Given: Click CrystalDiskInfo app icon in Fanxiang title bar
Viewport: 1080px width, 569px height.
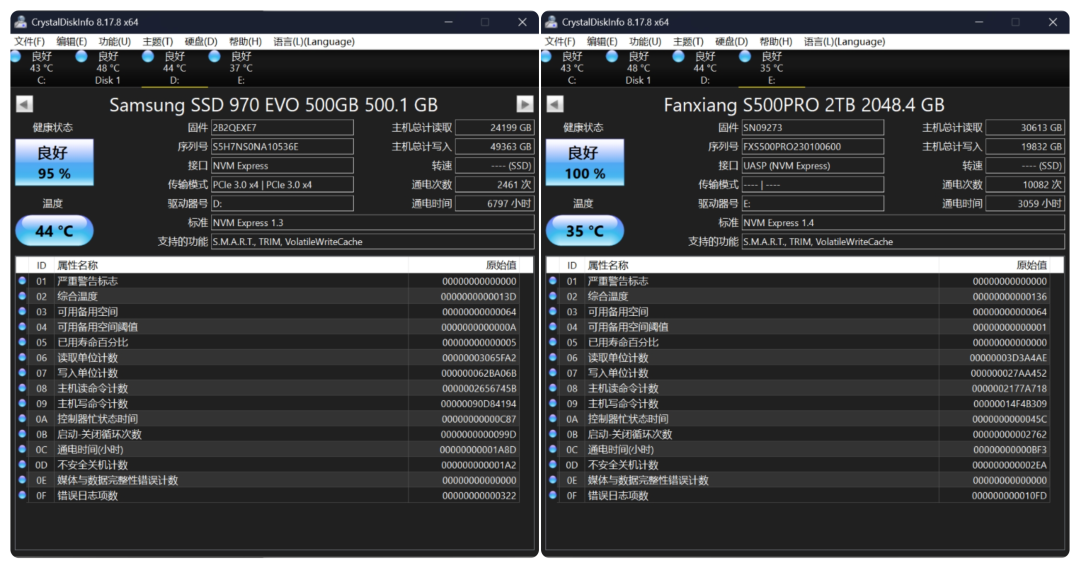Looking at the screenshot, I should [x=551, y=22].
